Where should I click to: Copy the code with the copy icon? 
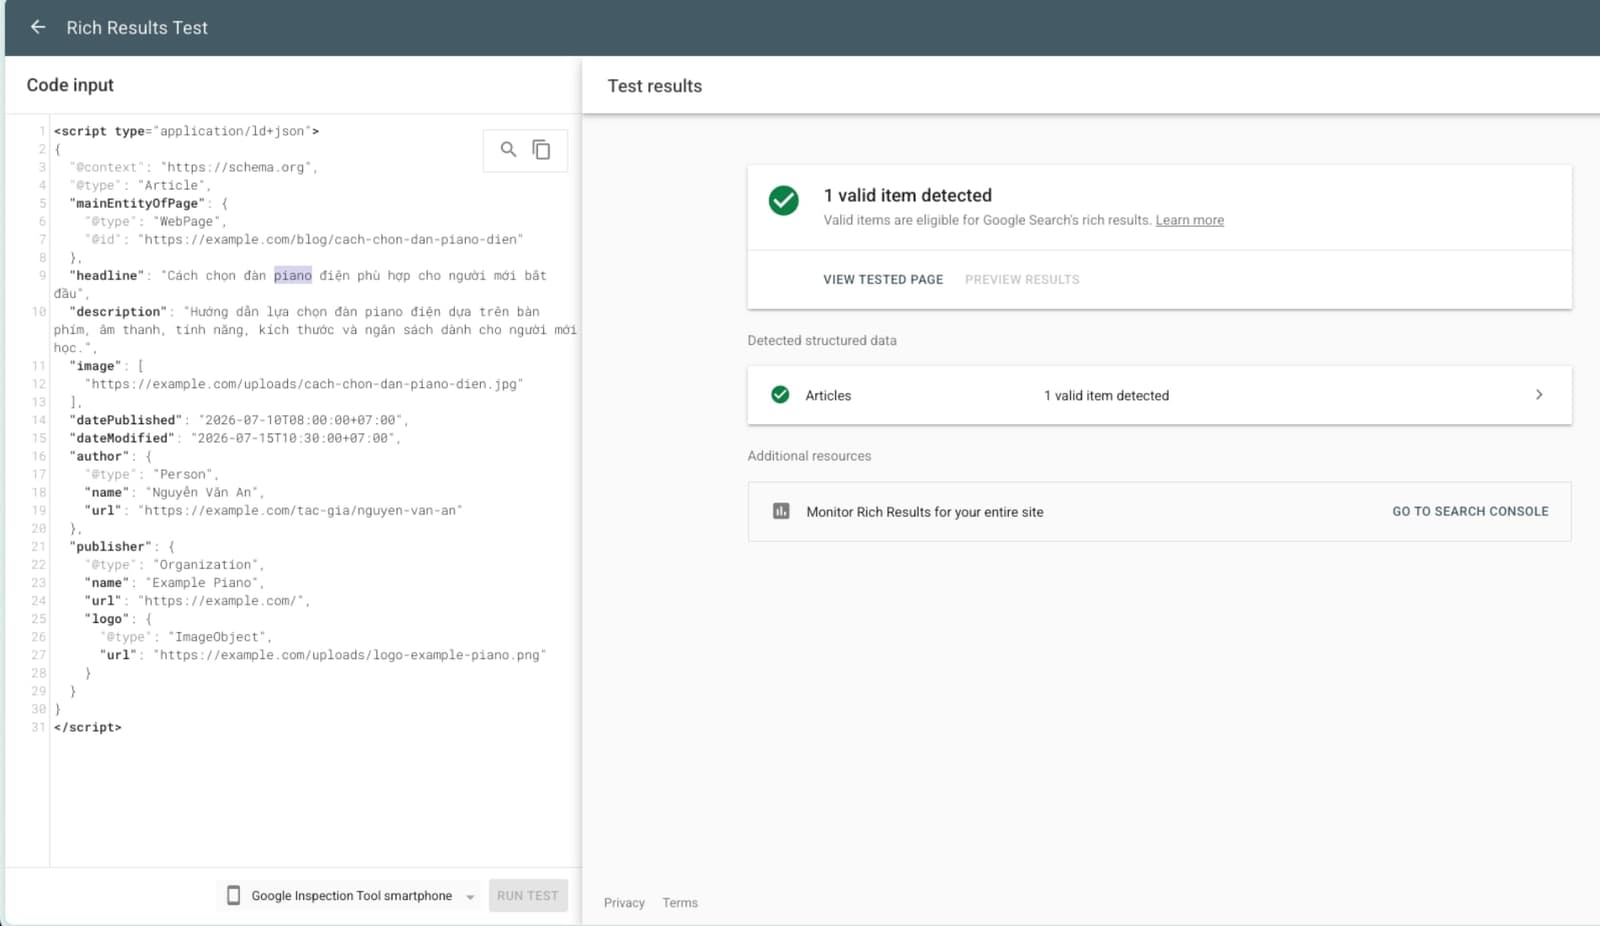541,150
